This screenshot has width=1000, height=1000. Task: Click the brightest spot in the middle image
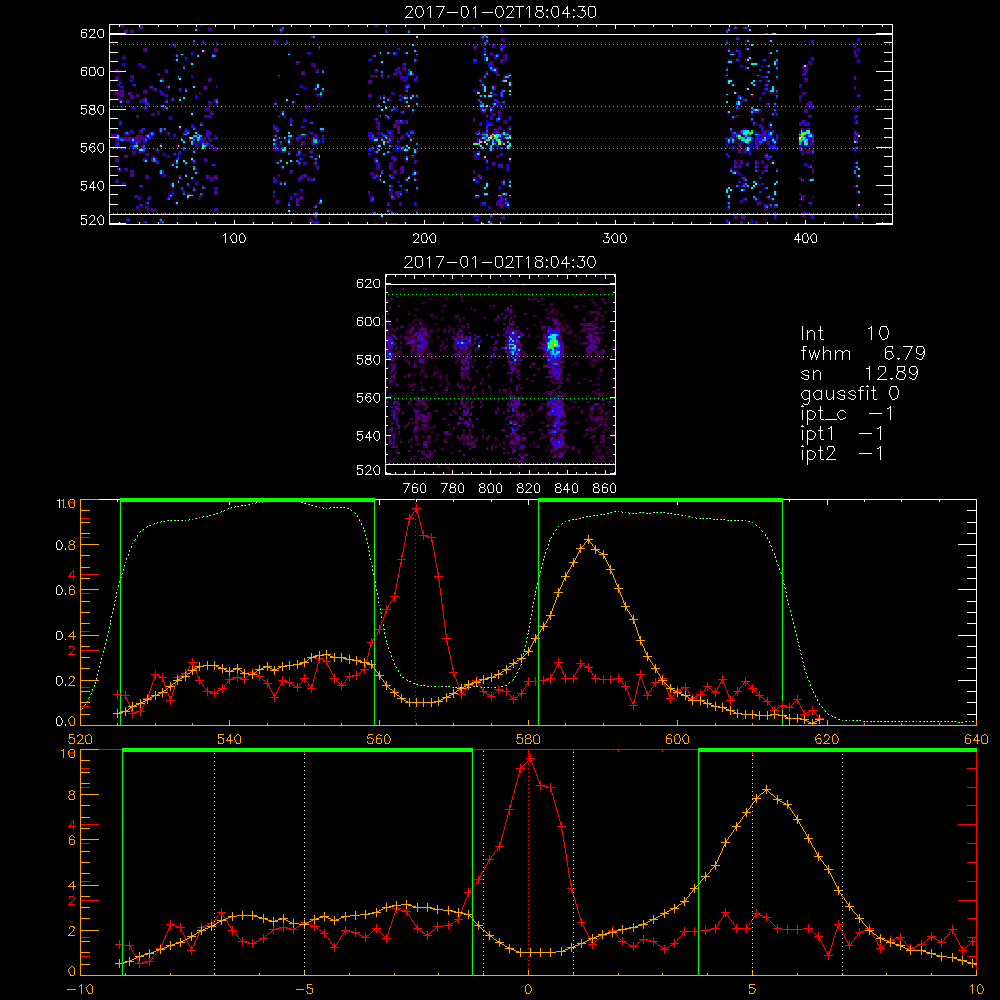[x=553, y=344]
